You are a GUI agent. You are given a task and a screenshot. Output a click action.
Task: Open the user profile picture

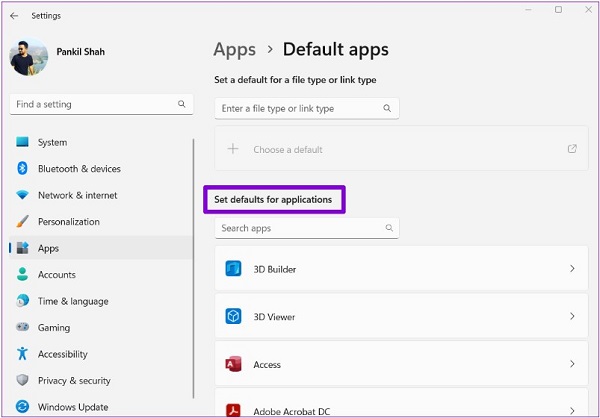click(x=29, y=56)
